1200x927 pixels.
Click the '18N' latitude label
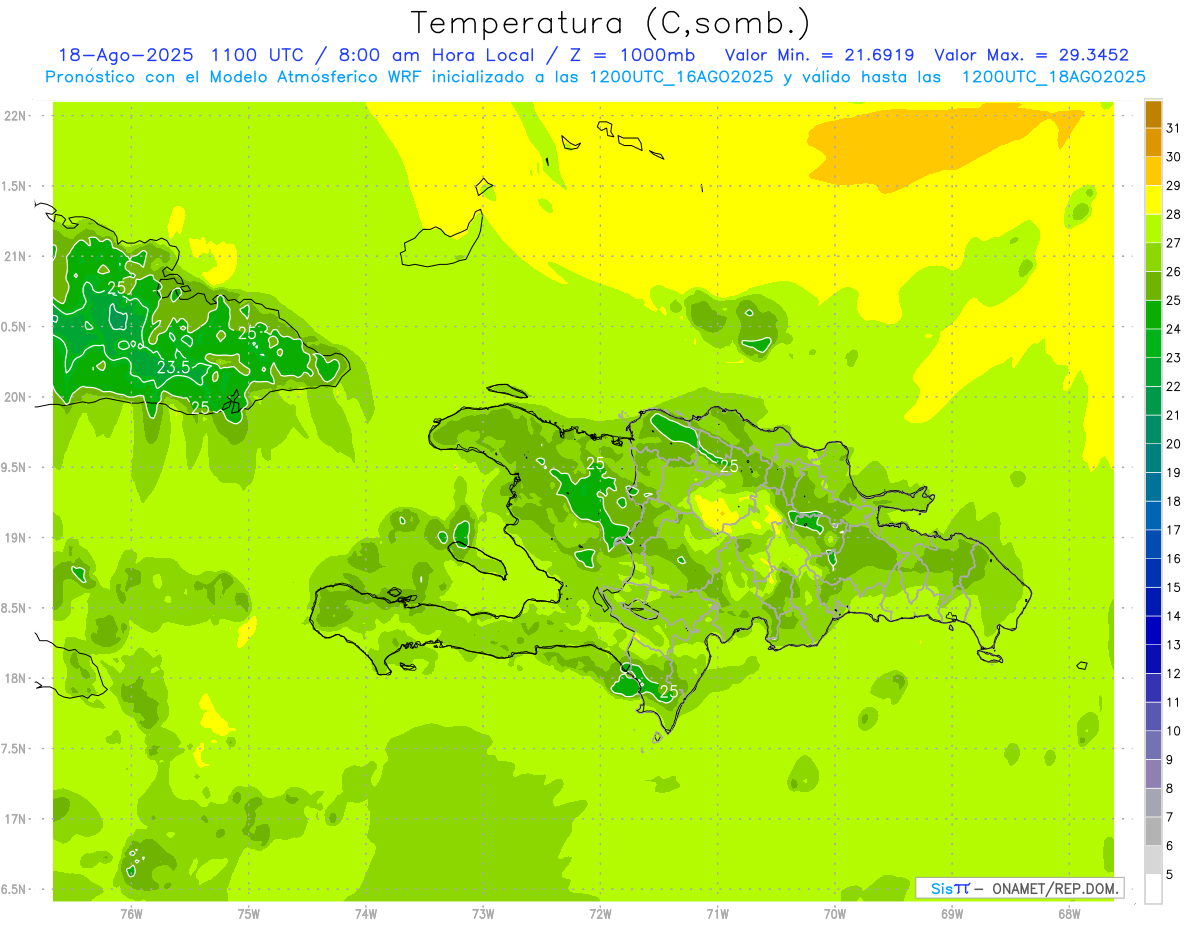pos(17,678)
